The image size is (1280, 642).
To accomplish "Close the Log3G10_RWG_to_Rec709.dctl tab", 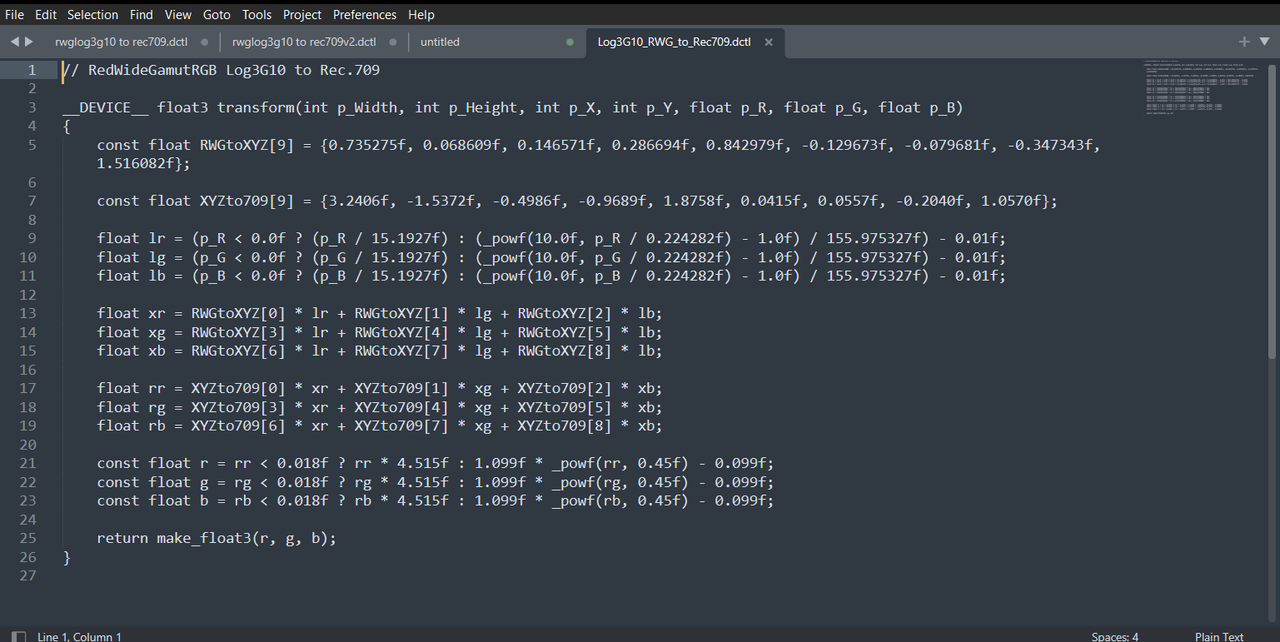I will tap(769, 42).
